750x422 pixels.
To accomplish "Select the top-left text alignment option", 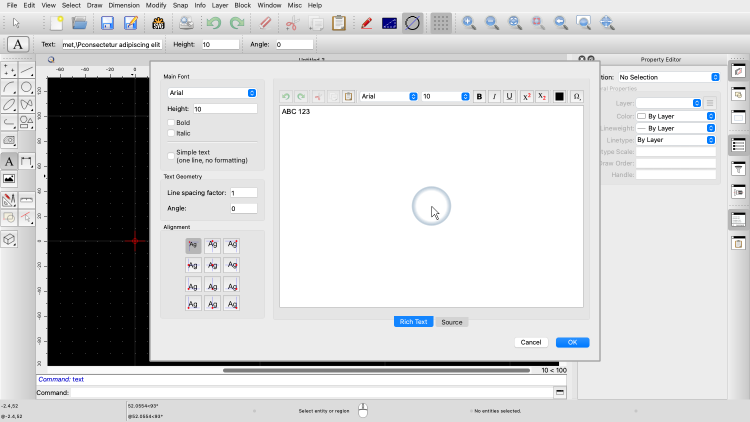I will [x=193, y=245].
